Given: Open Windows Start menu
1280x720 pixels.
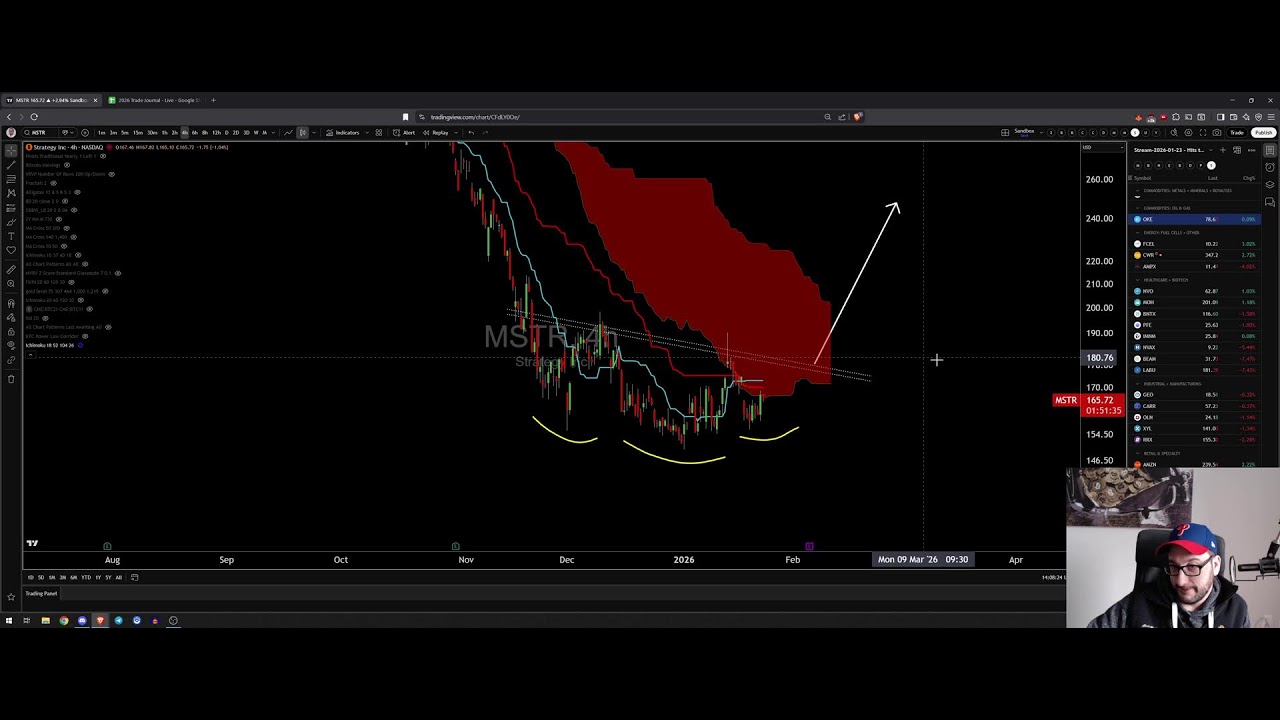Looking at the screenshot, I should click(9, 620).
